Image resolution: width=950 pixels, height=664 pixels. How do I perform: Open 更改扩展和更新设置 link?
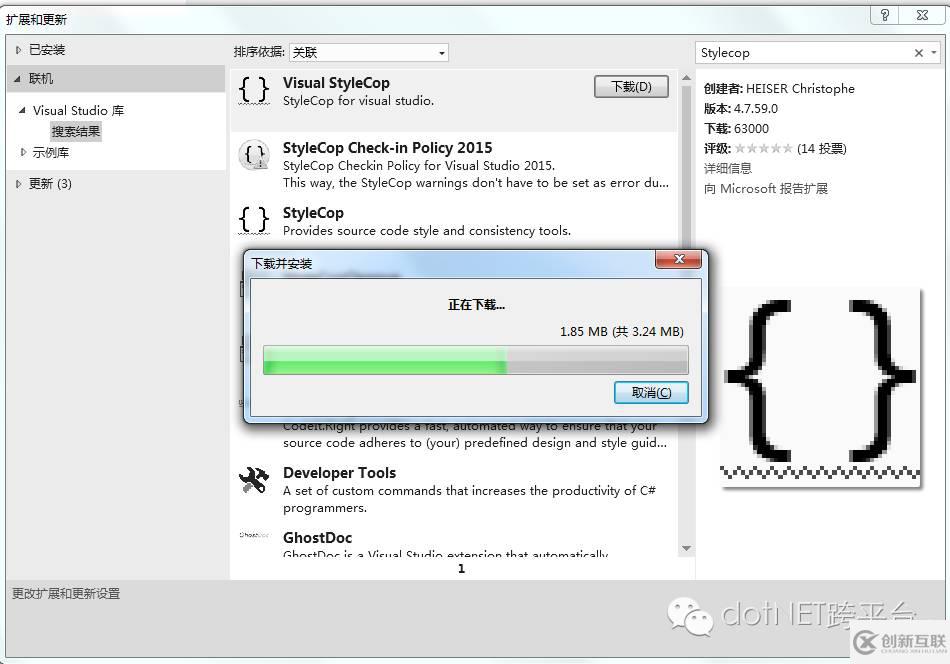point(66,594)
